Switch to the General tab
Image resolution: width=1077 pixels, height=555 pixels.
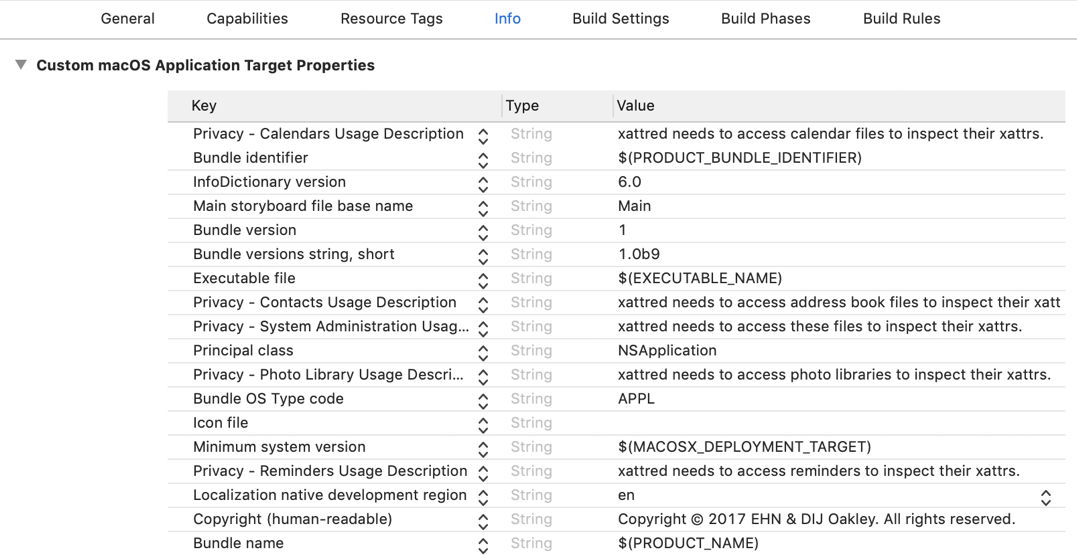click(127, 18)
